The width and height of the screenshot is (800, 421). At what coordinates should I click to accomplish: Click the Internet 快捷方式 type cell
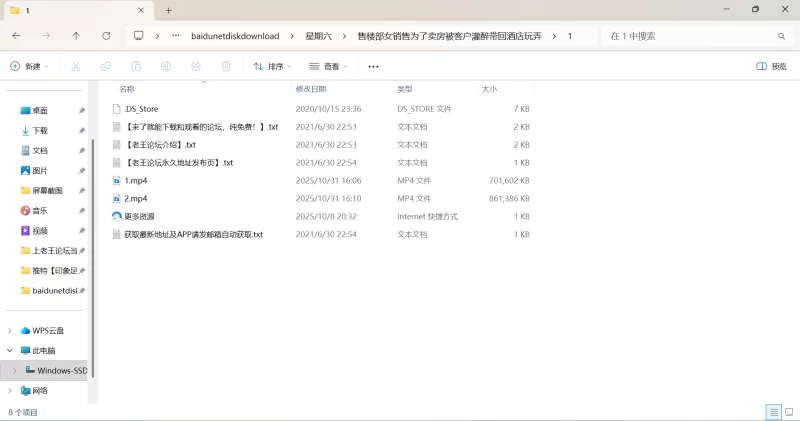pos(428,216)
